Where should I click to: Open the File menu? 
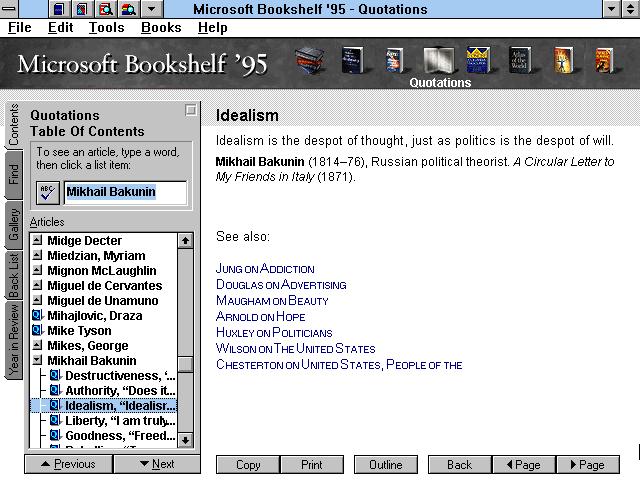(20, 27)
